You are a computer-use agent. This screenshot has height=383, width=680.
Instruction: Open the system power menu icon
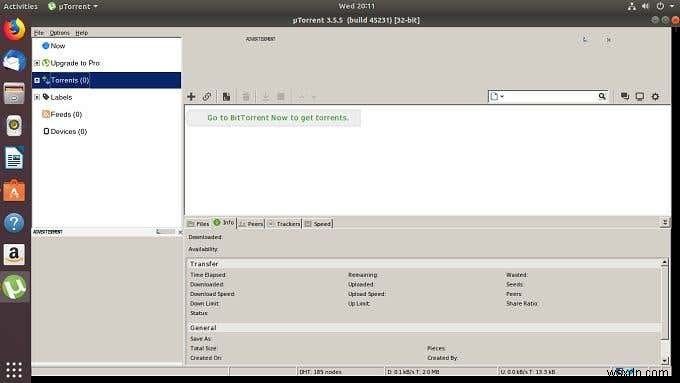click(660, 6)
